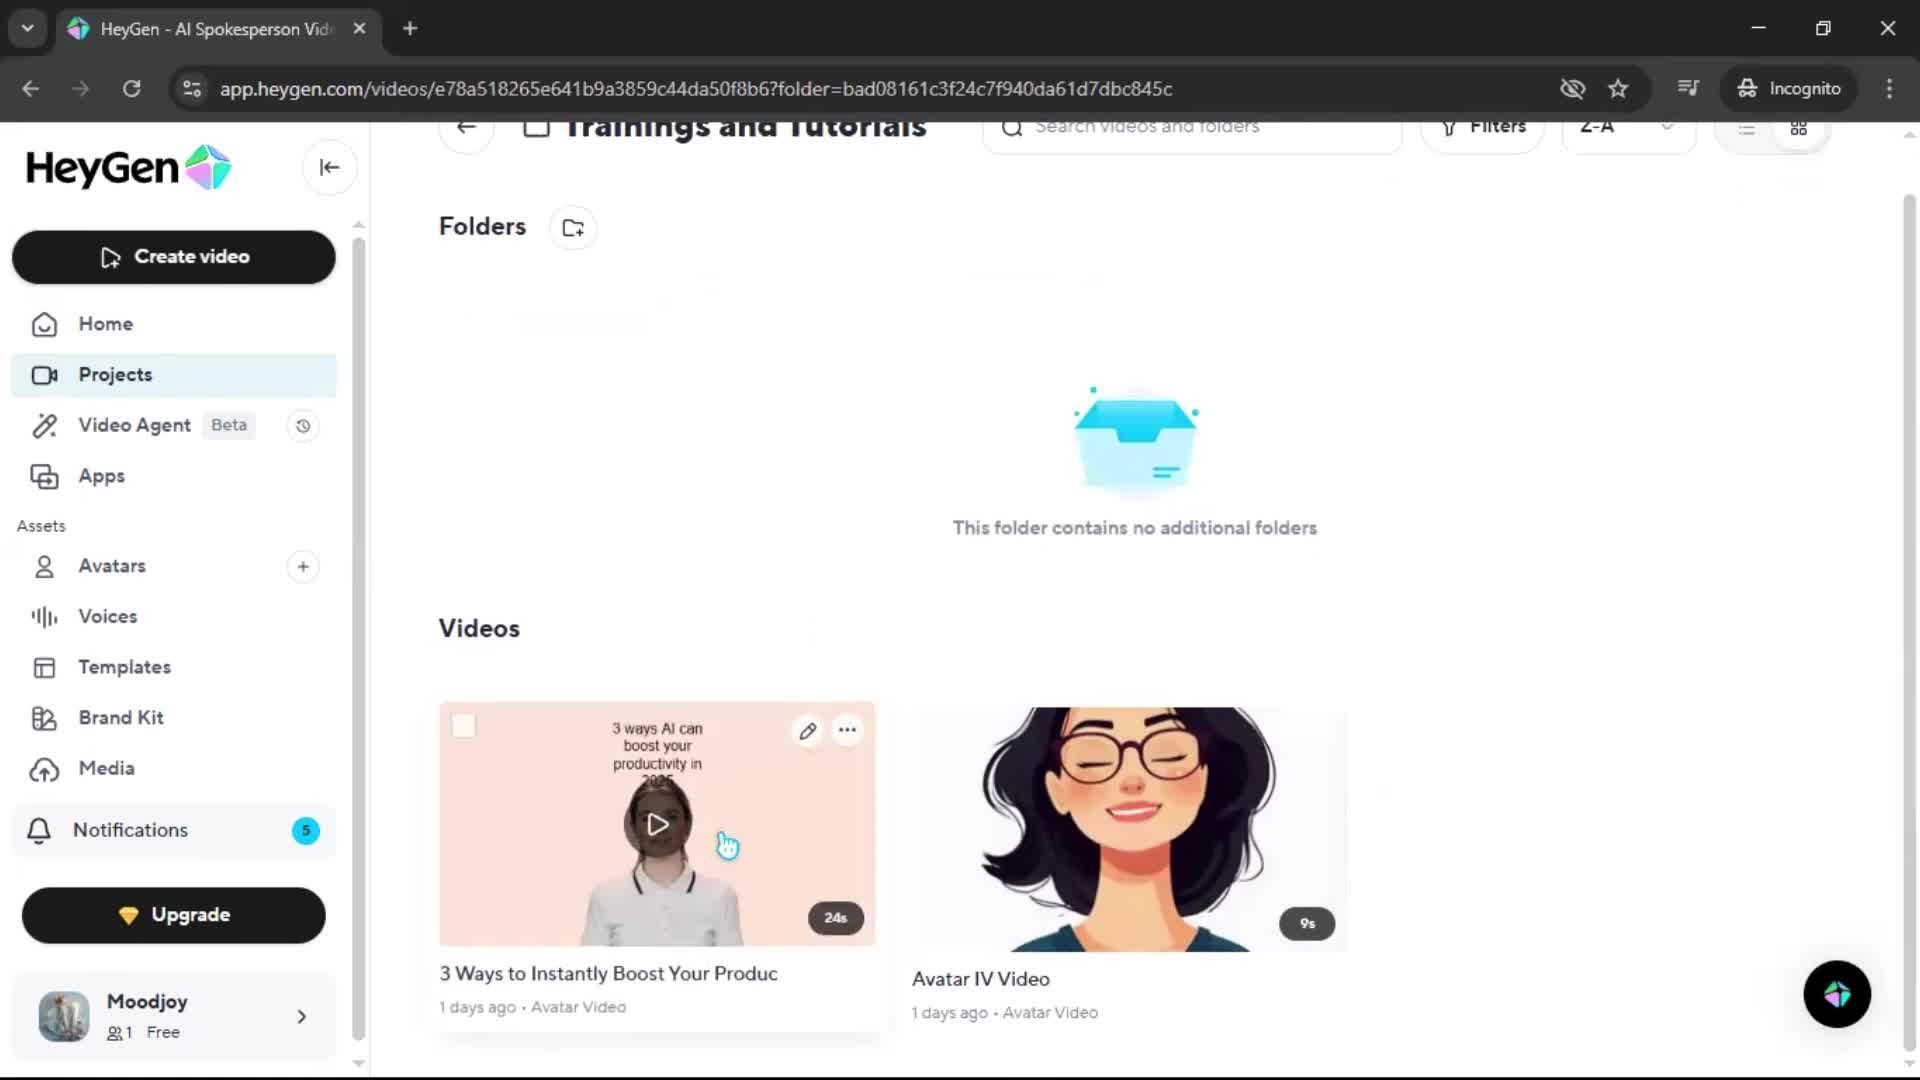
Task: Click the Upgrade button
Action: coord(174,915)
